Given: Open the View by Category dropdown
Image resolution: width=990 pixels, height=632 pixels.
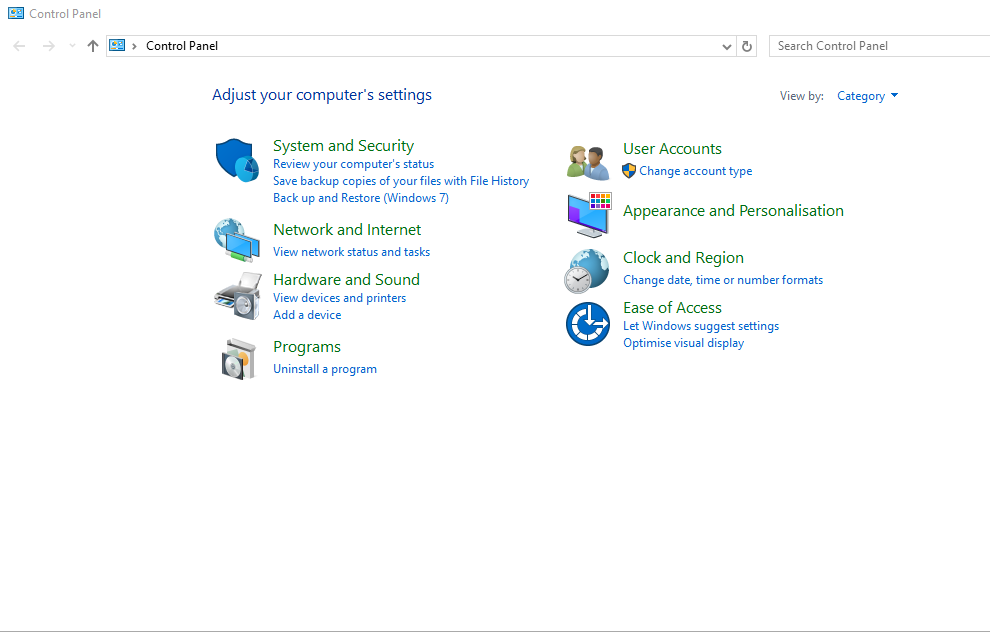Looking at the screenshot, I should point(868,96).
